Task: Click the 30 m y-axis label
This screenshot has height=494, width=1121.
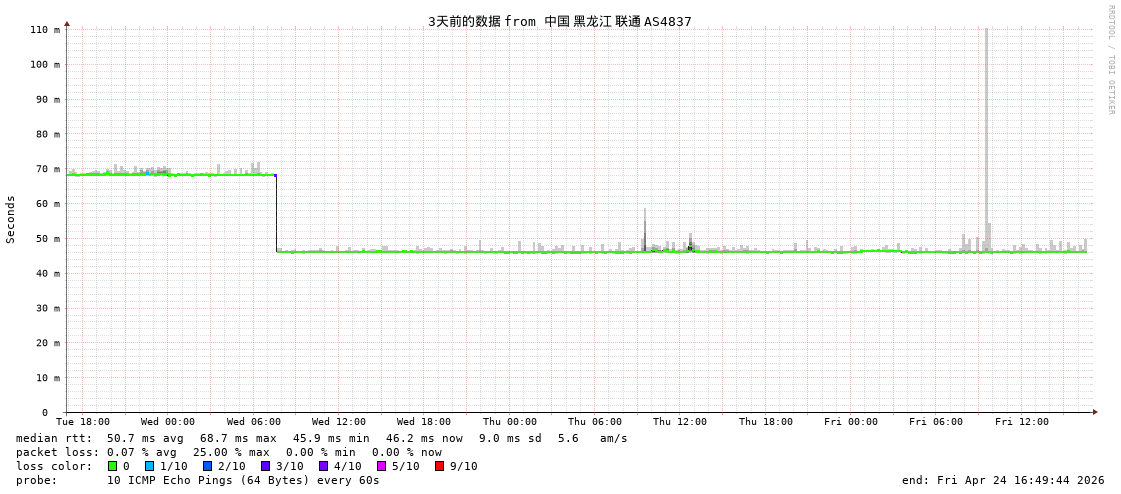Action: tap(47, 308)
